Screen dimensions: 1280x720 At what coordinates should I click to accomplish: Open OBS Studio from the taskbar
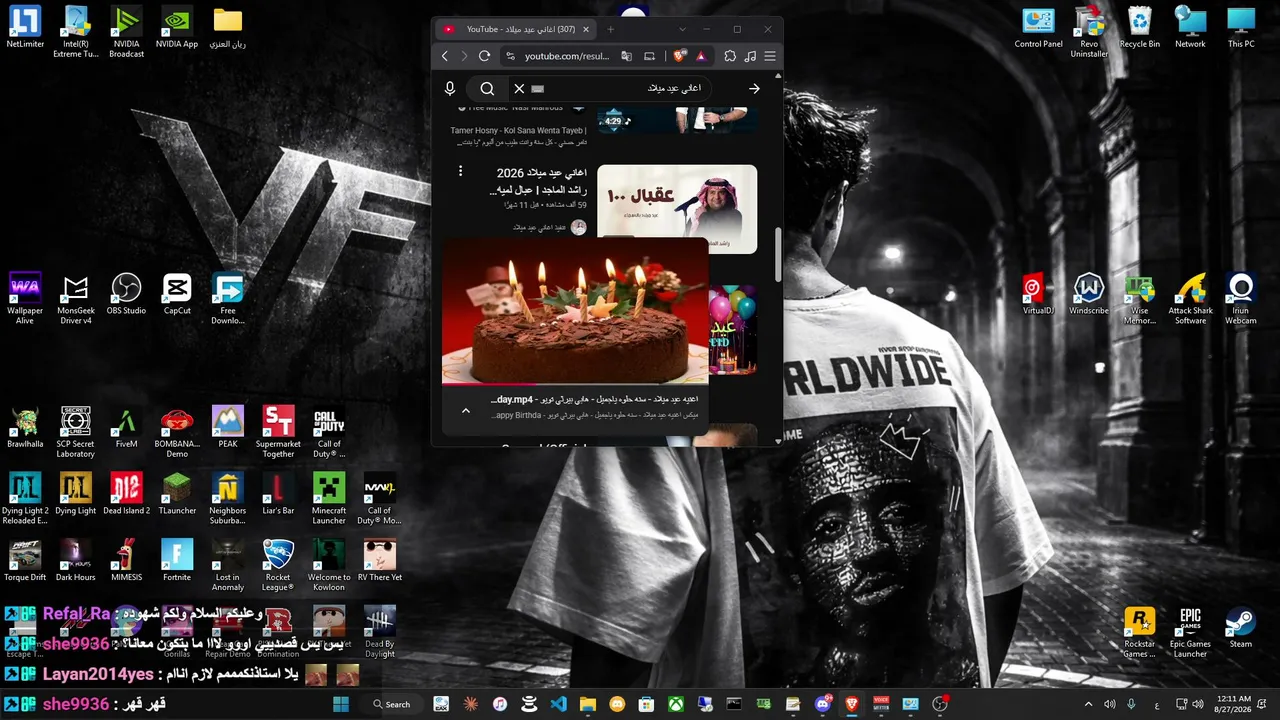click(x=940, y=704)
